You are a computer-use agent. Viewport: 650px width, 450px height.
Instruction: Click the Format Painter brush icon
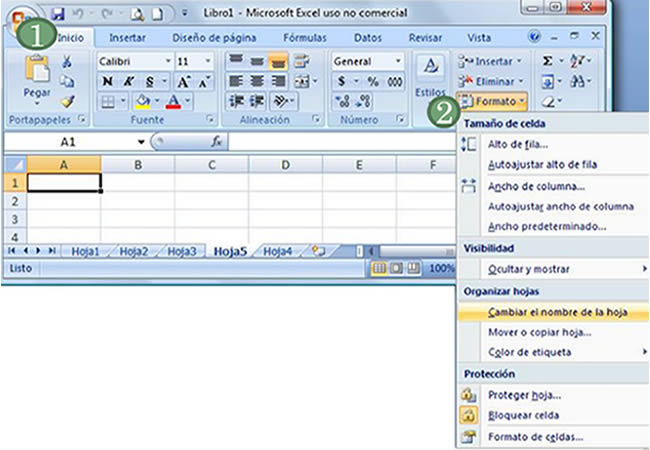pos(67,101)
